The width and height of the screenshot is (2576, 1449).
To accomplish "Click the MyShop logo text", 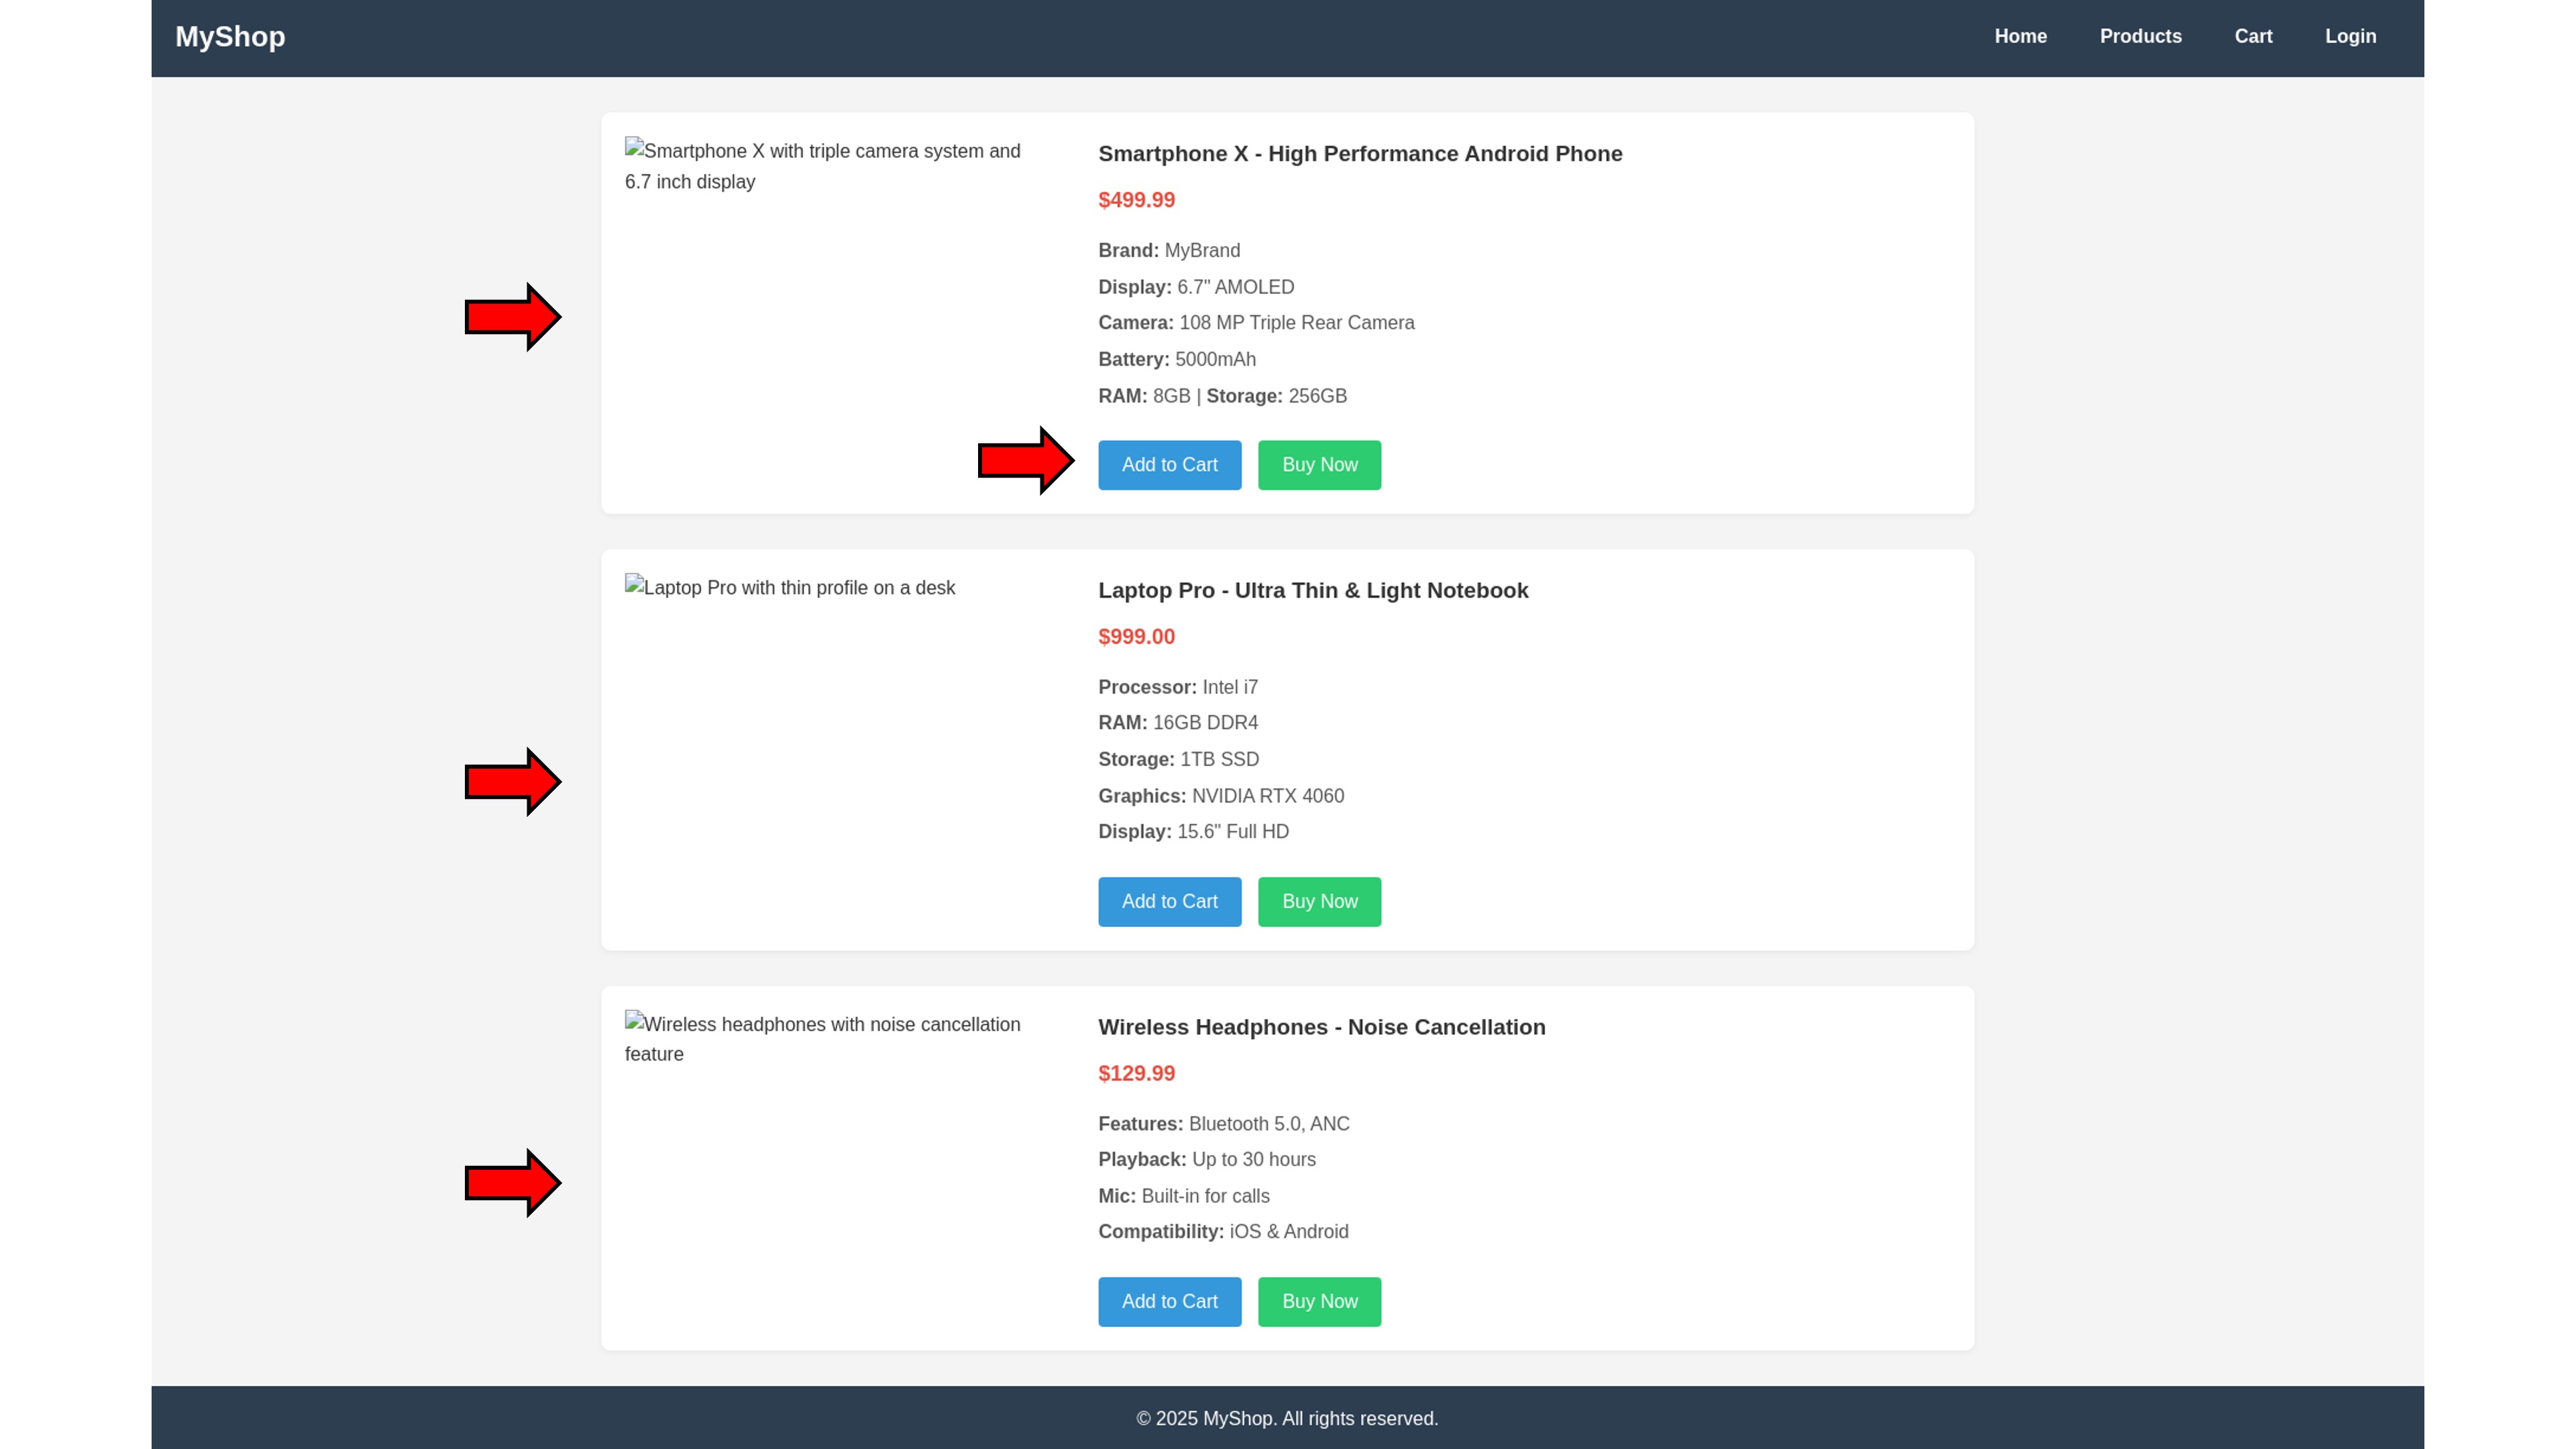I will pyautogui.click(x=230, y=37).
